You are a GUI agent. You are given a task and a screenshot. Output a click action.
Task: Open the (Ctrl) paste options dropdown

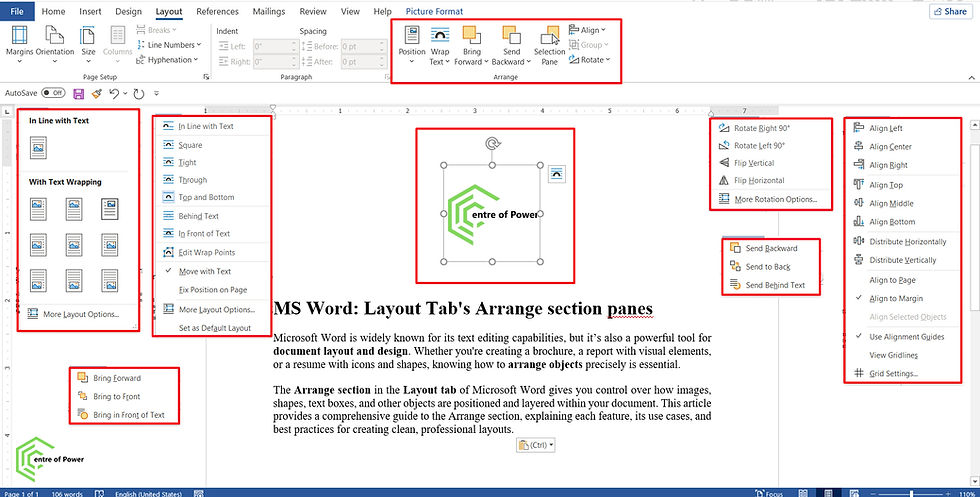tap(536, 445)
